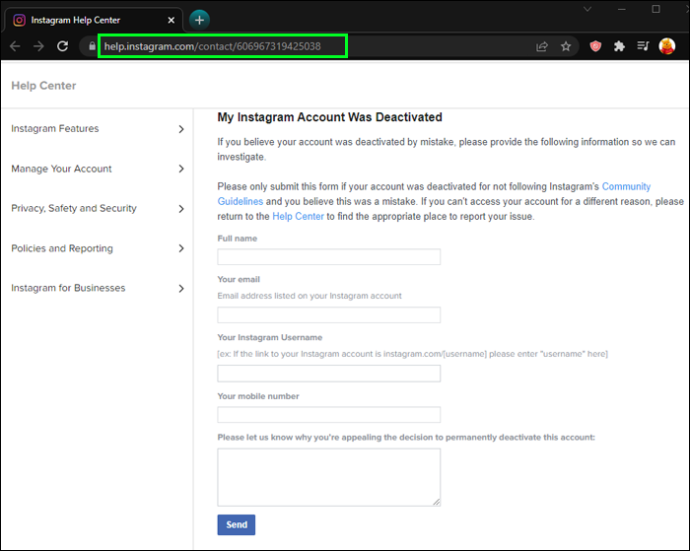Viewport: 690px width, 551px height.
Task: Reload the page with refresh icon
Action: coord(62,46)
